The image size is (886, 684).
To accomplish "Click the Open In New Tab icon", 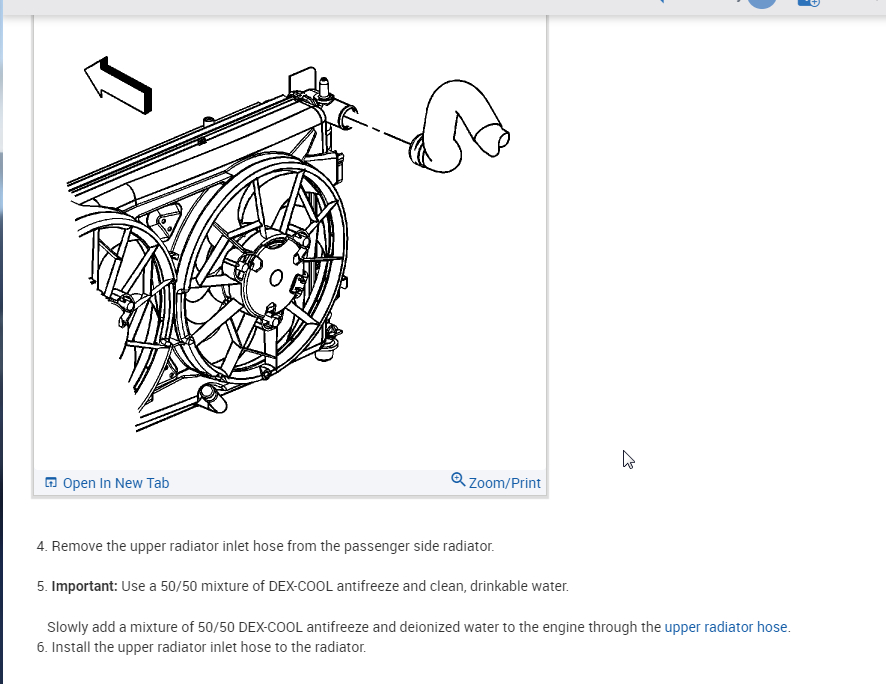I will 51,482.
